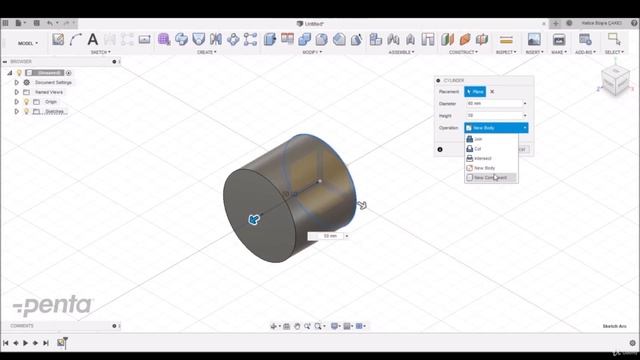Expand the Named Views node
Screen dimensions: 640x360
[x=17, y=92]
